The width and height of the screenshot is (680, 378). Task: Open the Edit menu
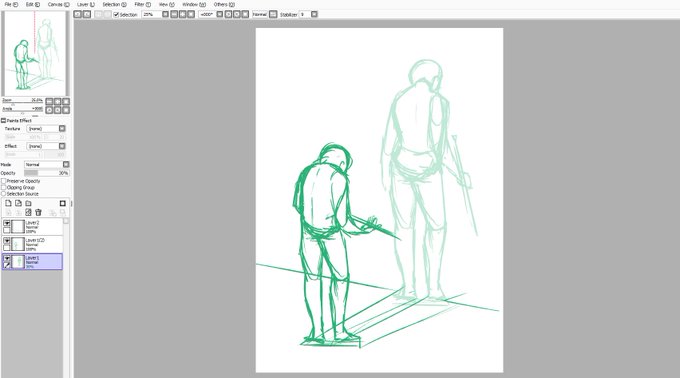pyautogui.click(x=33, y=4)
